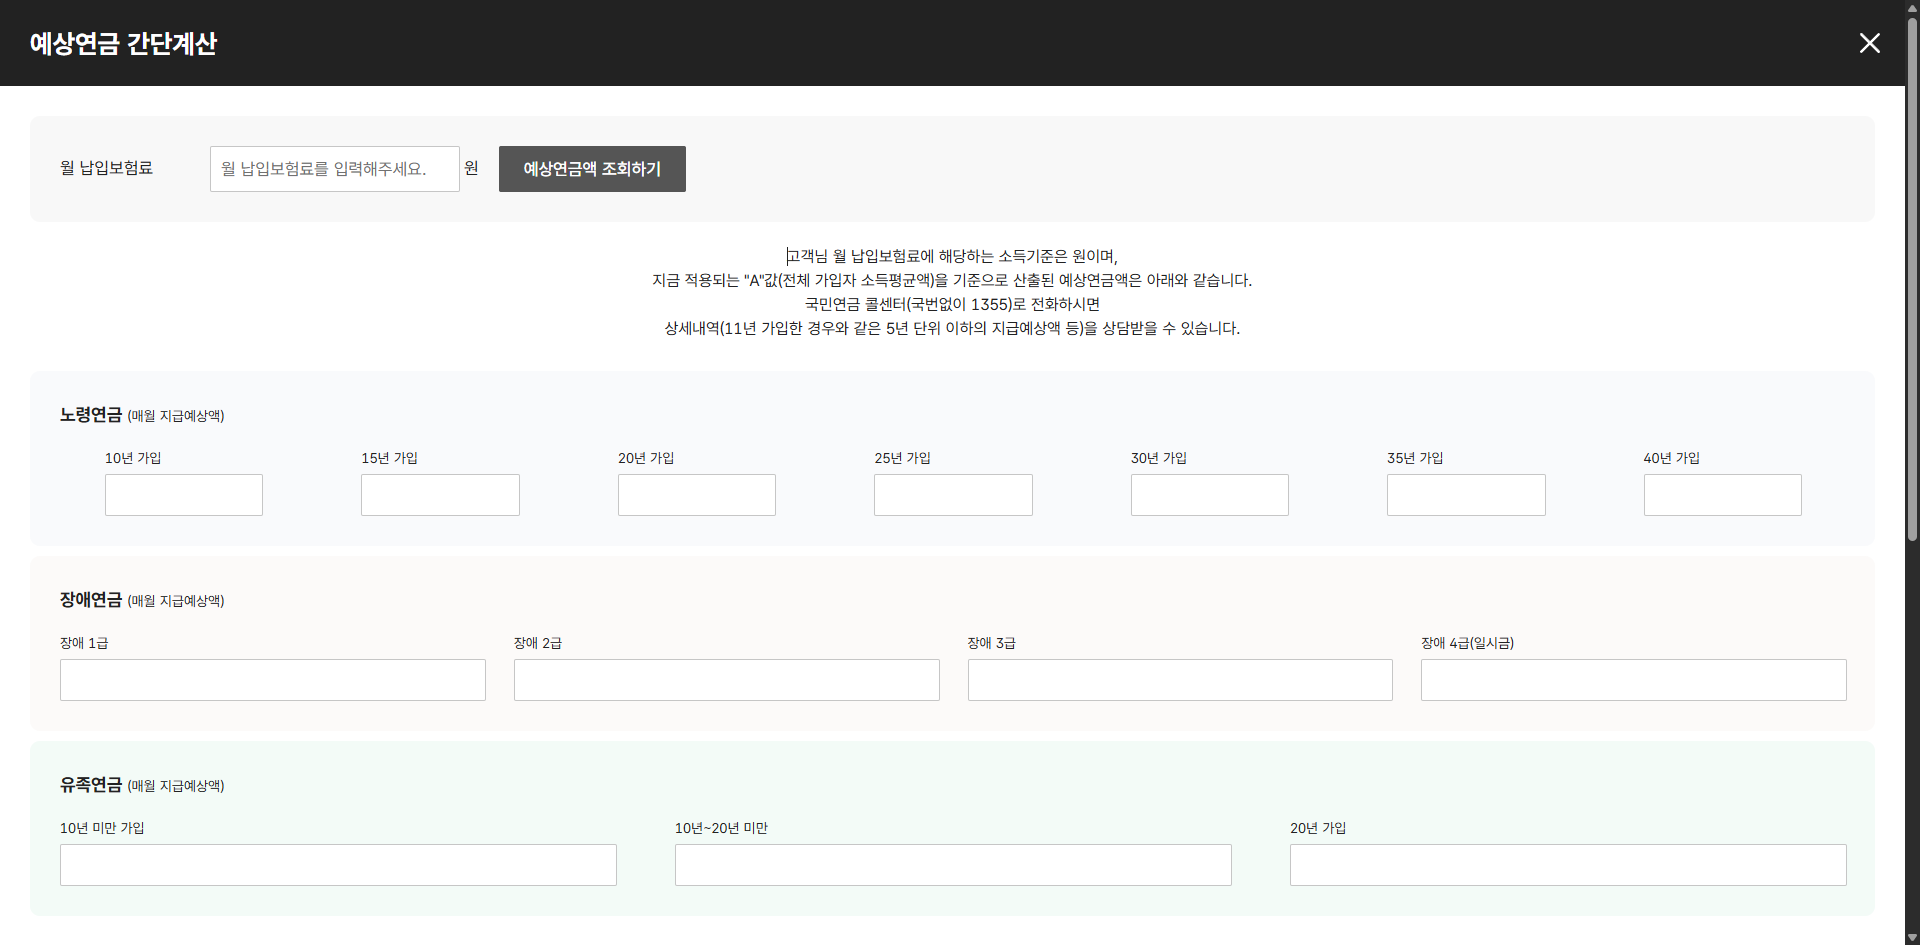Screen dimensions: 1920x945
Task: Click the 장애 3급 amount field
Action: [x=1180, y=679]
